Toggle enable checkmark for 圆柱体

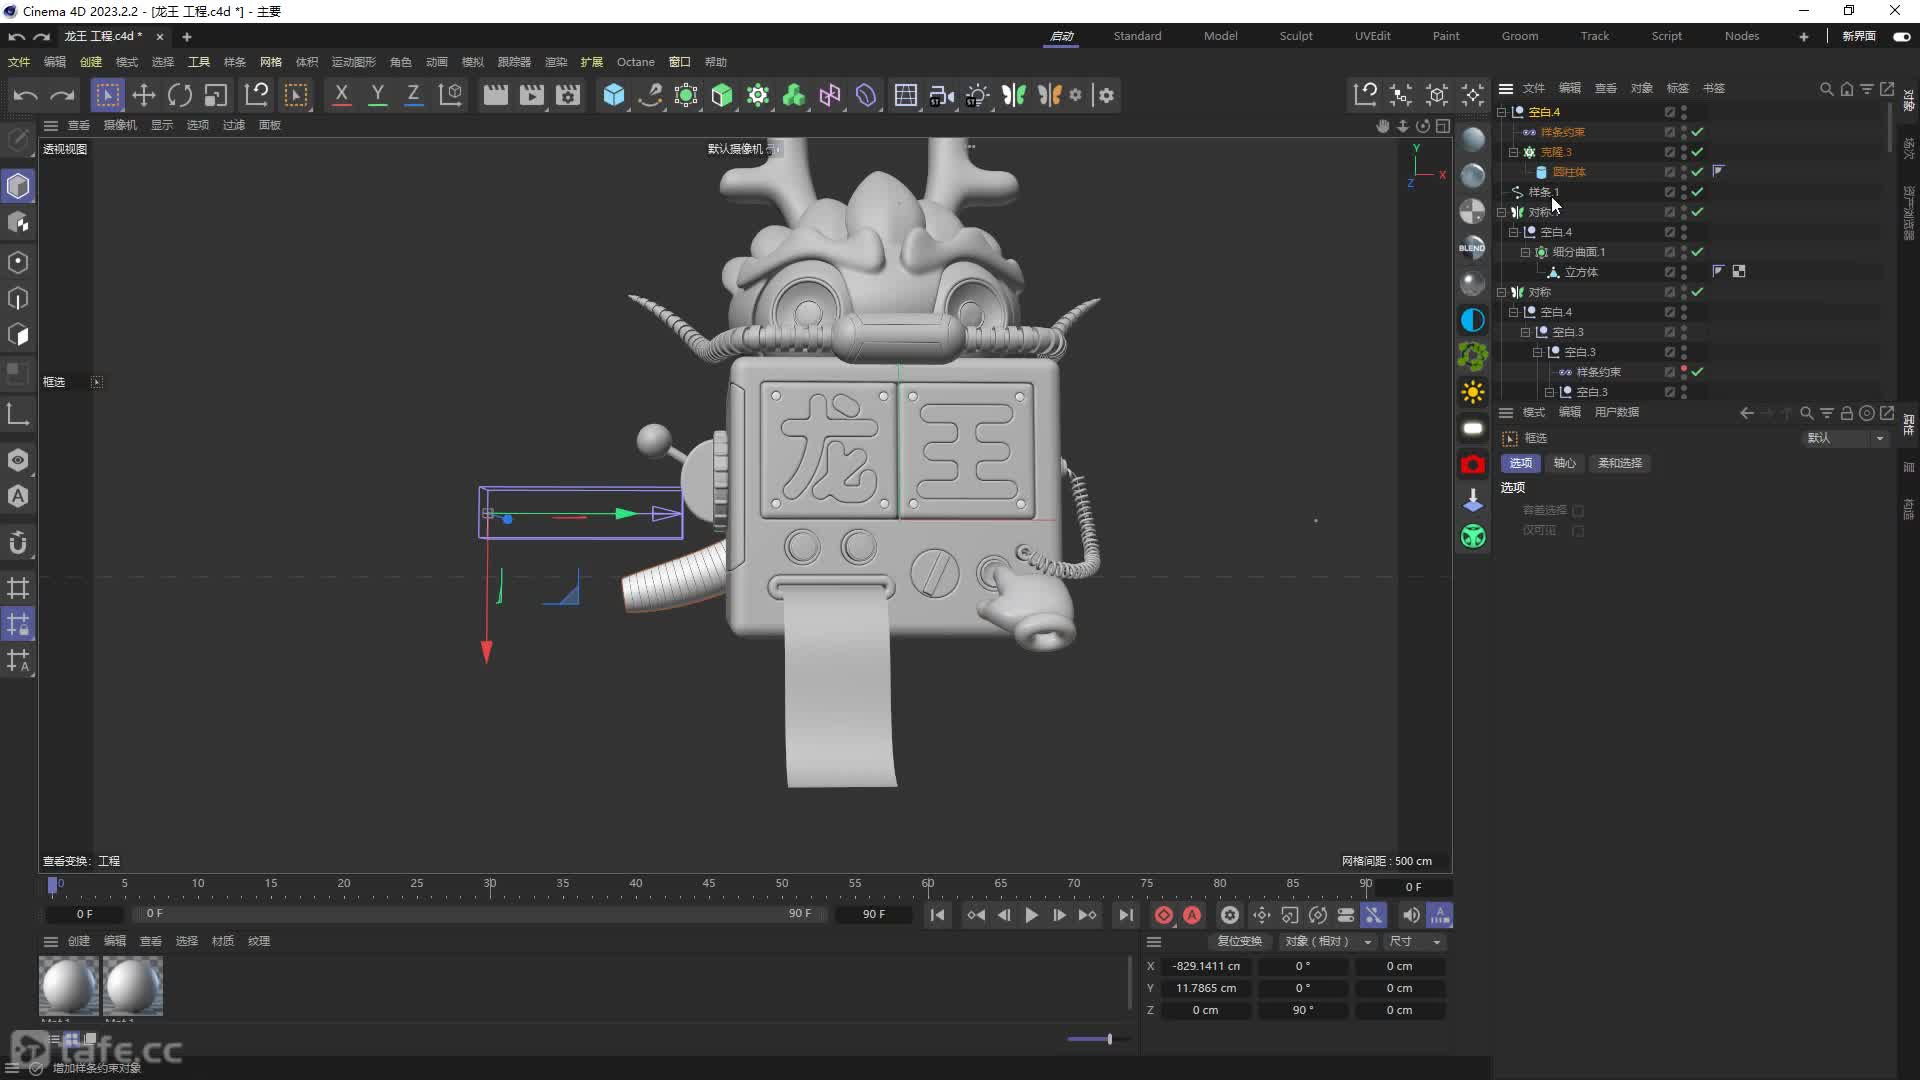(1698, 172)
